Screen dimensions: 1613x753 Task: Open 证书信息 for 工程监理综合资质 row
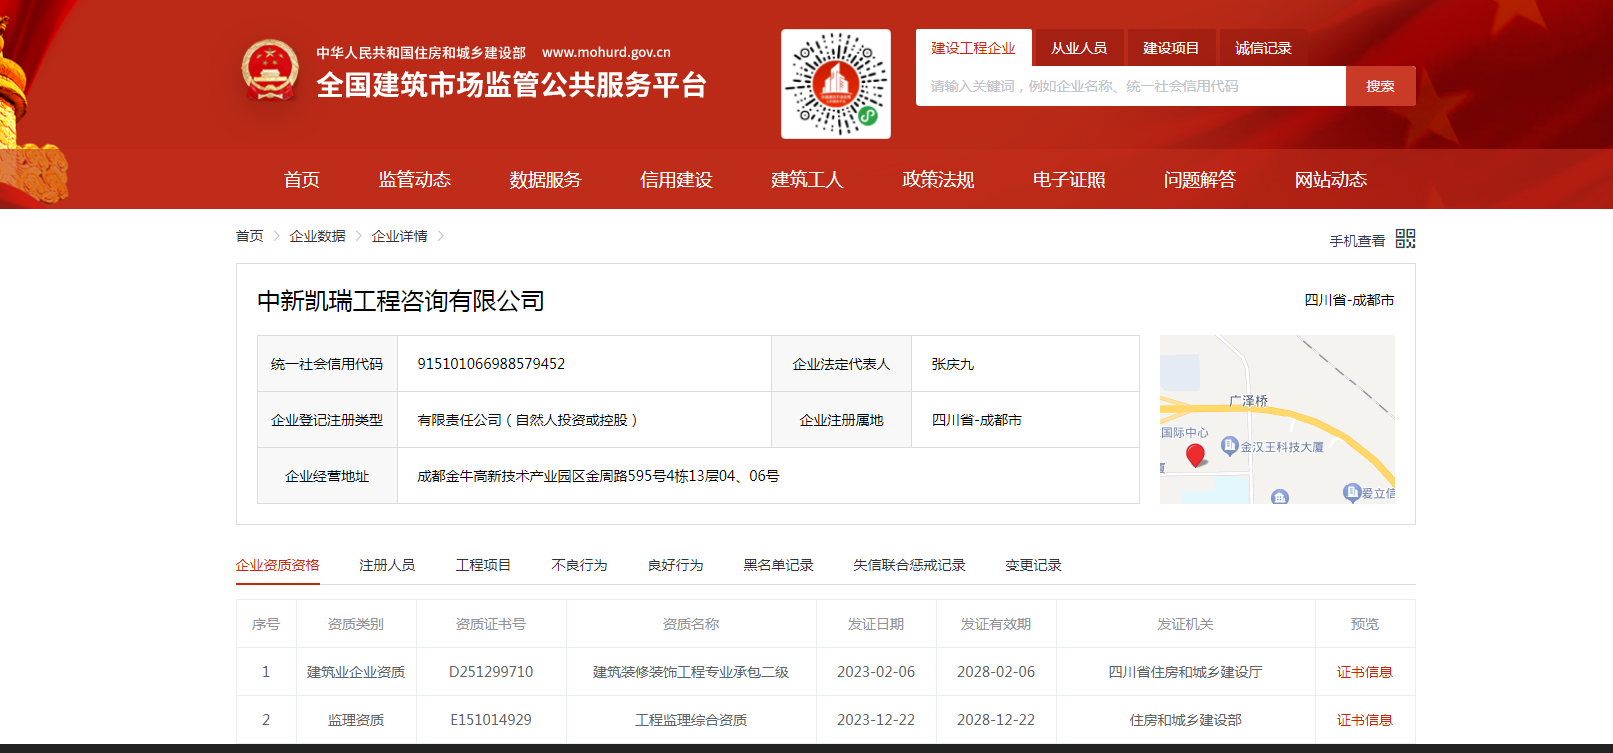(x=1364, y=720)
